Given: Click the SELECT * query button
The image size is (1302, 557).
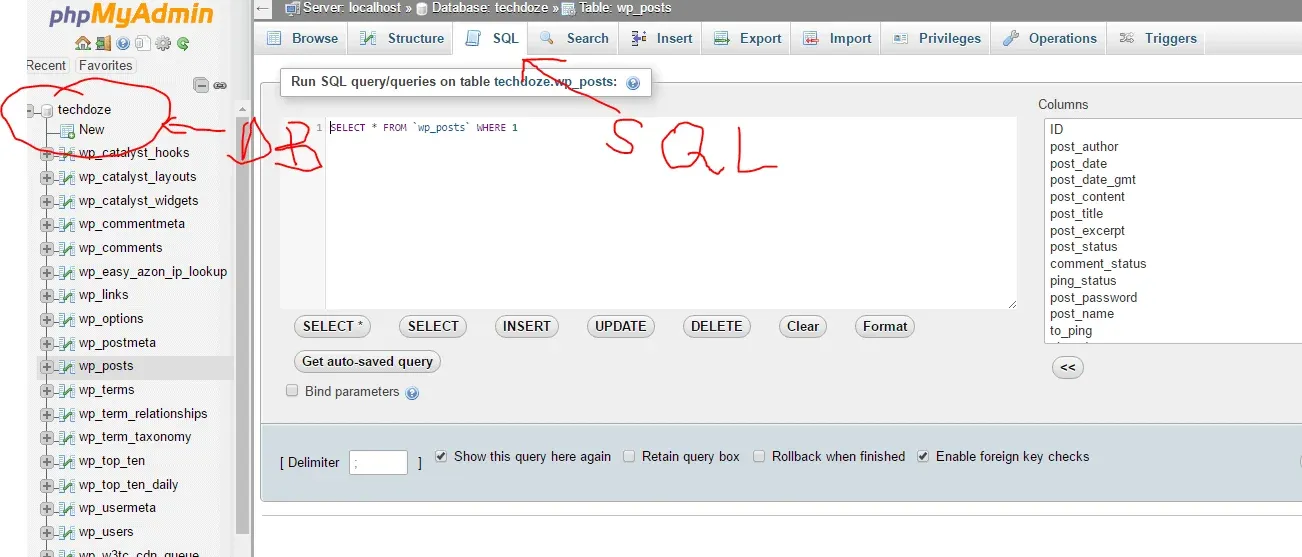Looking at the screenshot, I should (333, 326).
